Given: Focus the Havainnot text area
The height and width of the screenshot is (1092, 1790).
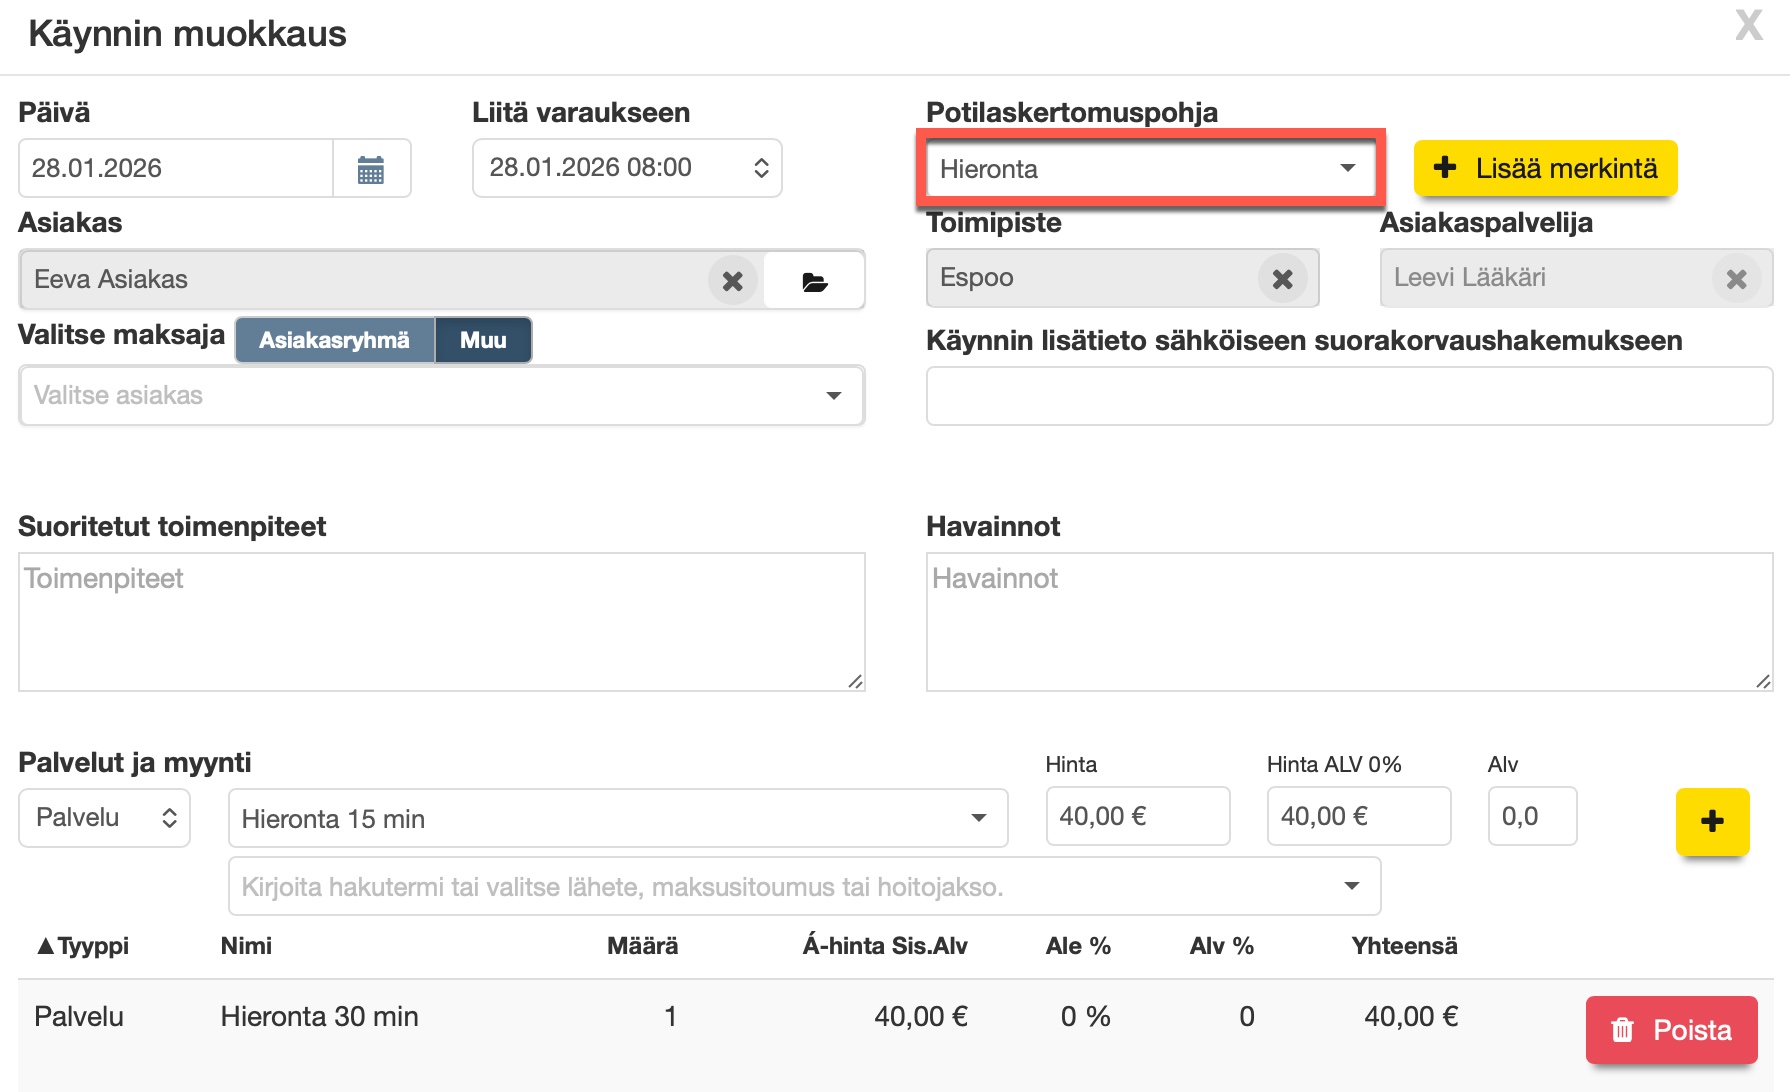Looking at the screenshot, I should (1348, 622).
